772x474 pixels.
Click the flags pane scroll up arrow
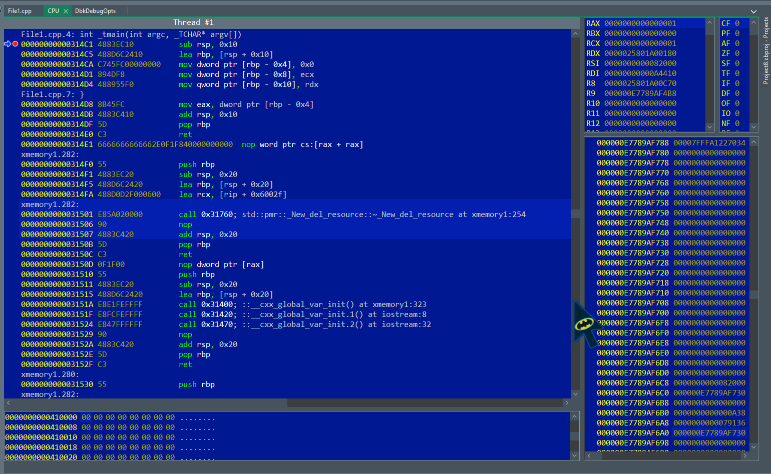coord(753,23)
